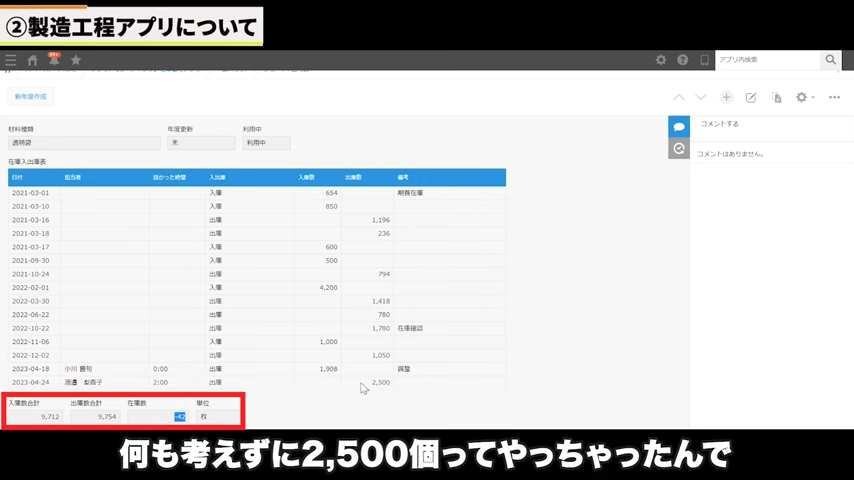Add a new record with the plus icon
This screenshot has height=480, width=854.
tap(726, 98)
